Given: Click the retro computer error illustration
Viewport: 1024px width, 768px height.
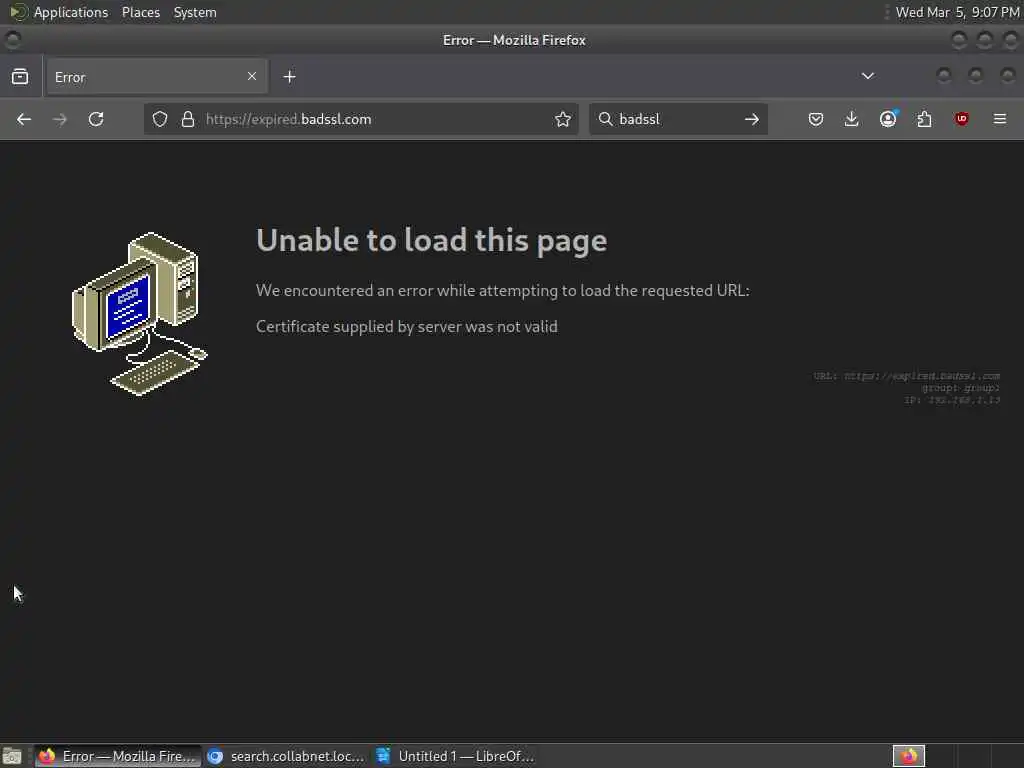Looking at the screenshot, I should pos(140,314).
